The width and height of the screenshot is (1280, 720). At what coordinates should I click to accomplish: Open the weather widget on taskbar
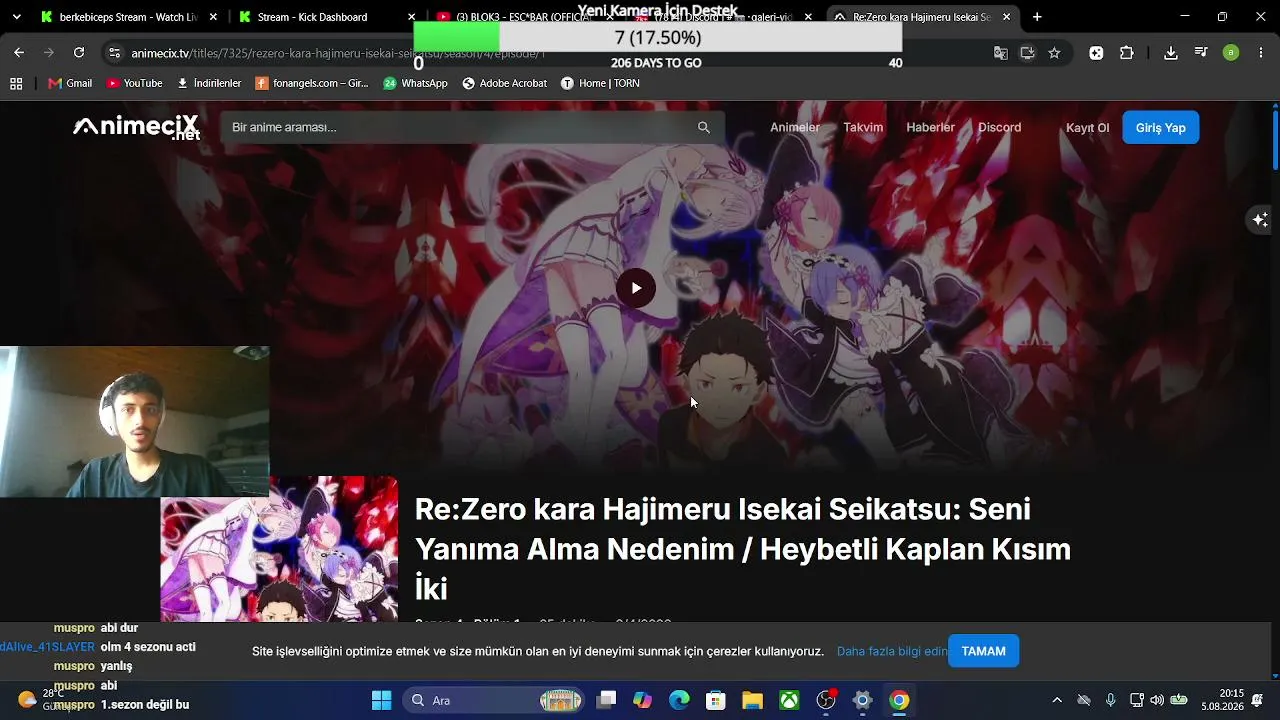point(42,700)
